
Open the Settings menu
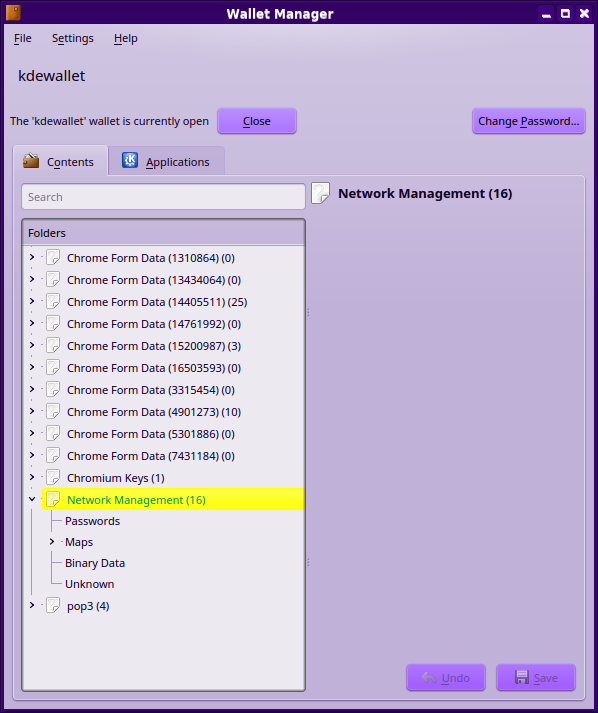tap(73, 38)
